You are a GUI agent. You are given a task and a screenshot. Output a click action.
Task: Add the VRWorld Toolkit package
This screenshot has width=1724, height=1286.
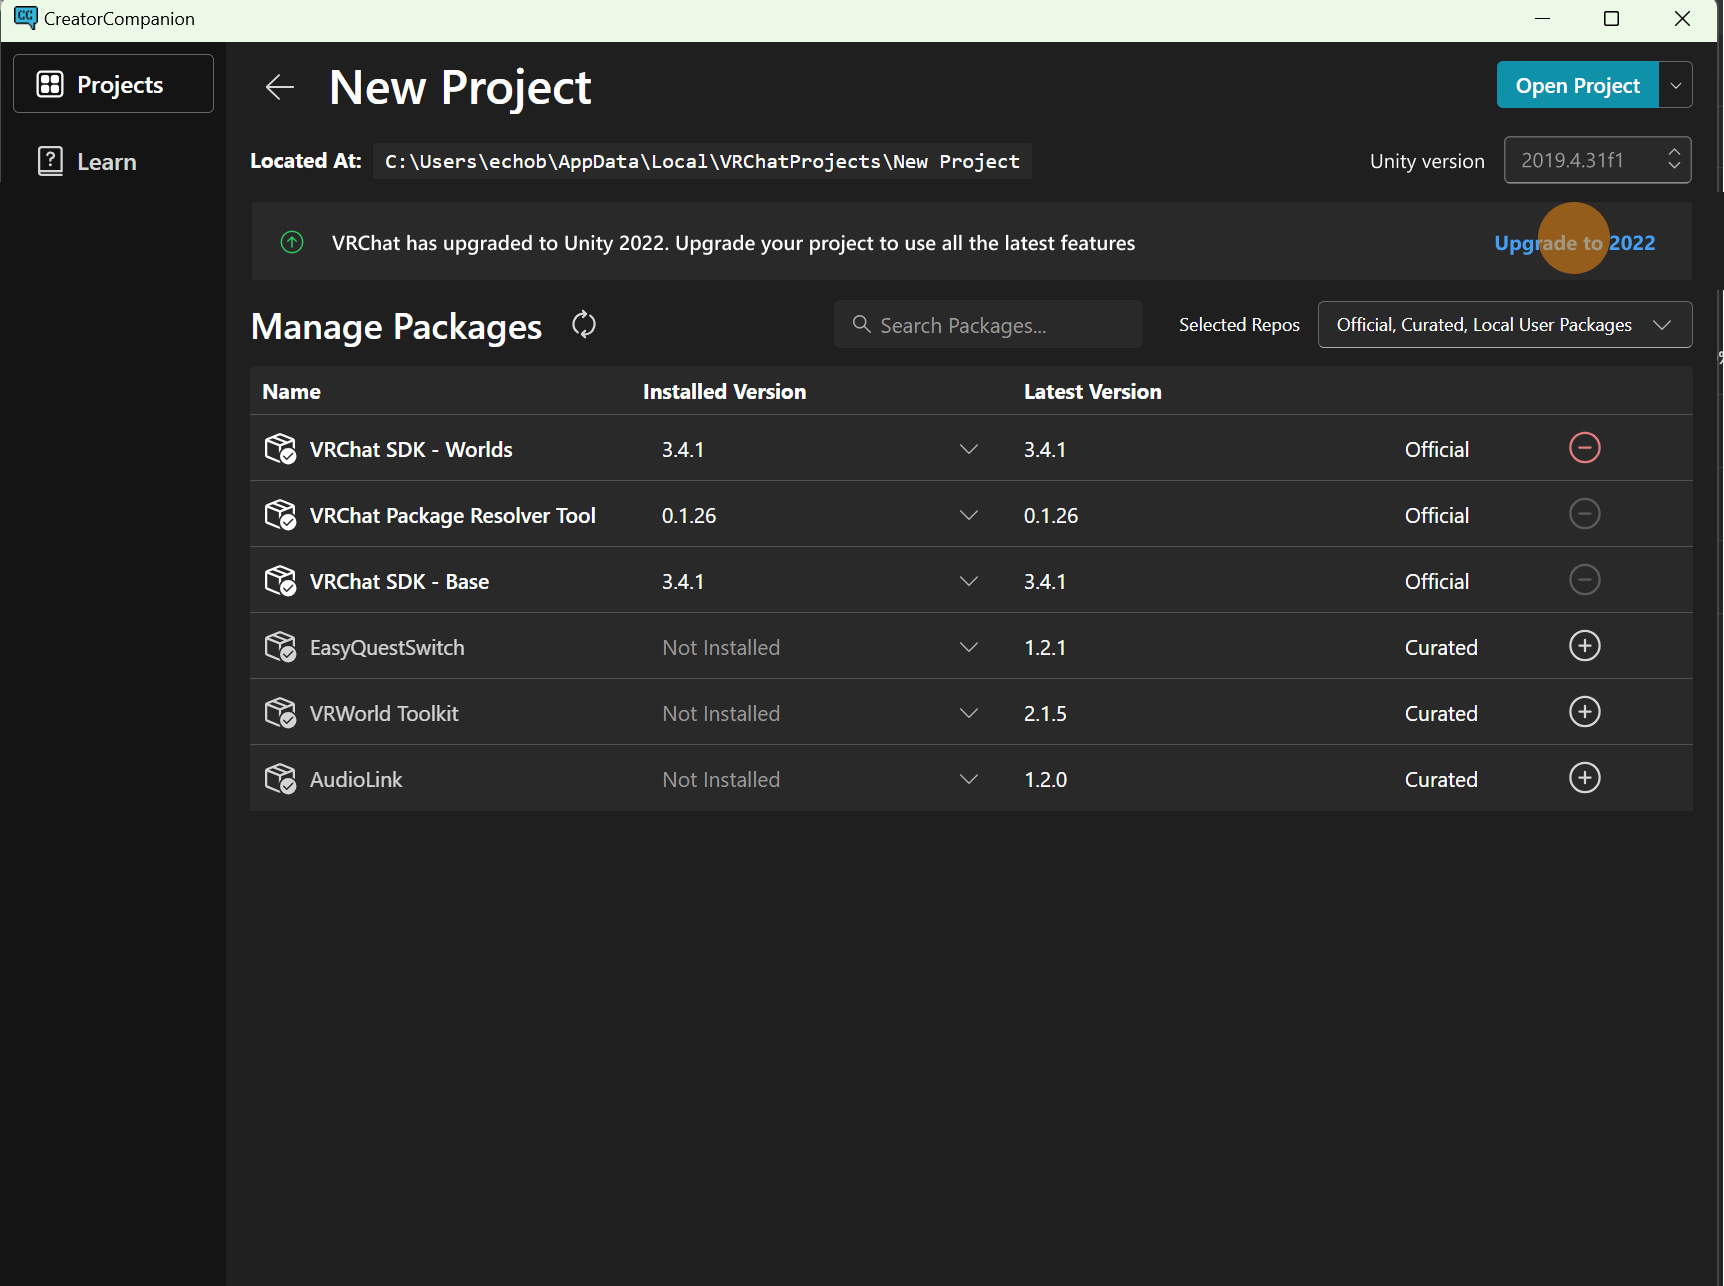[x=1584, y=711]
